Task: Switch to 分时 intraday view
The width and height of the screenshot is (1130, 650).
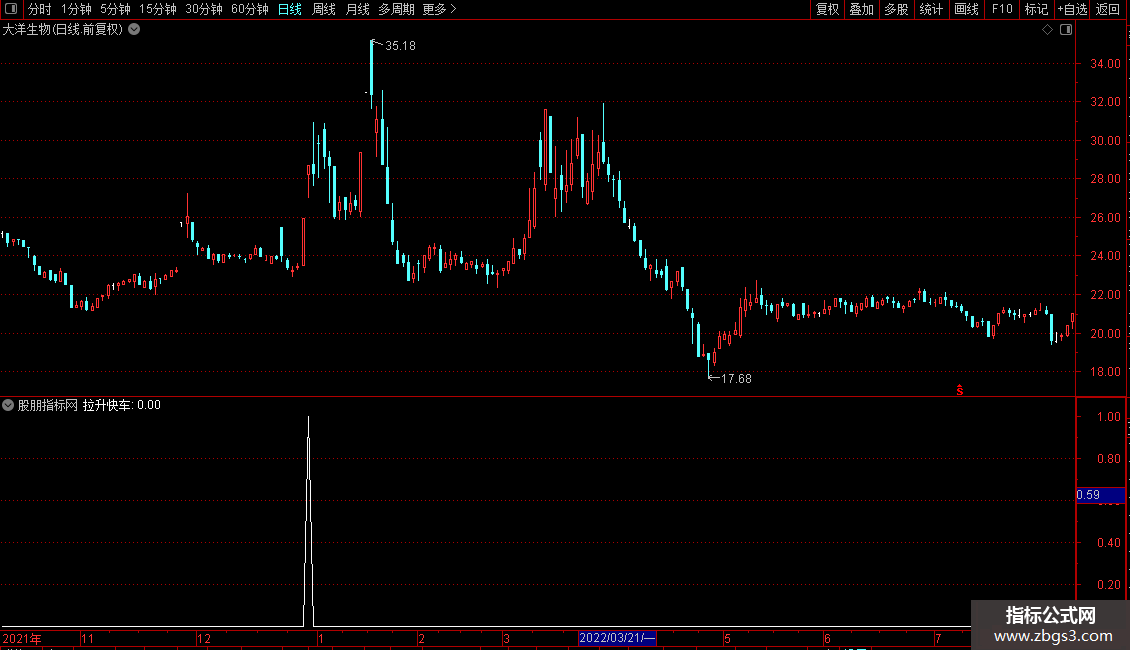Action: 40,9
